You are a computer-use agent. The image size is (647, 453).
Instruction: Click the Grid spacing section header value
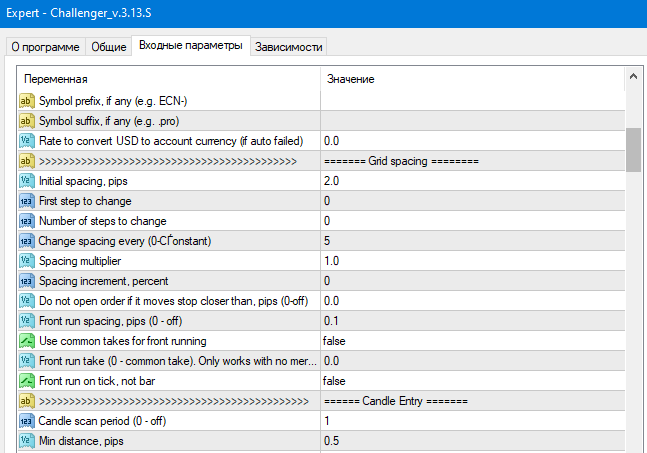tap(401, 161)
